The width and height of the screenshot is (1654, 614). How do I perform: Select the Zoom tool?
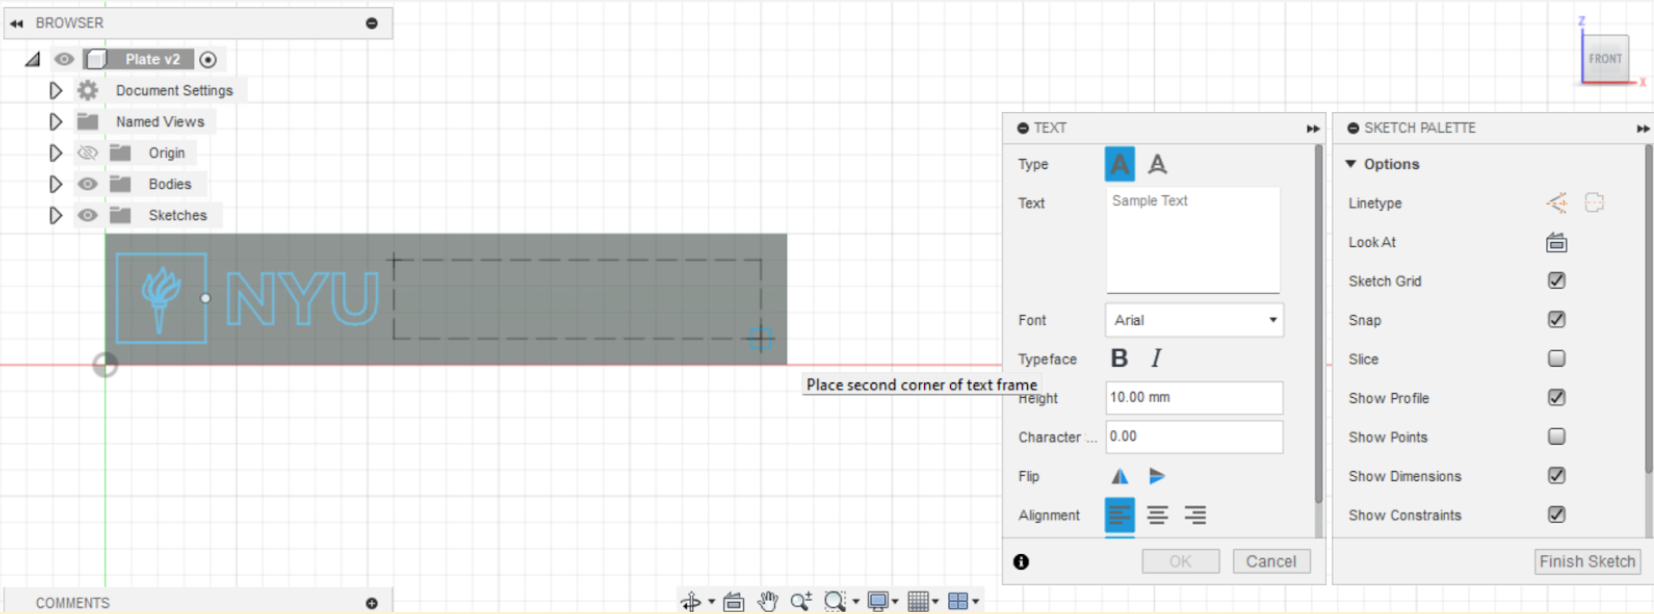tap(800, 601)
